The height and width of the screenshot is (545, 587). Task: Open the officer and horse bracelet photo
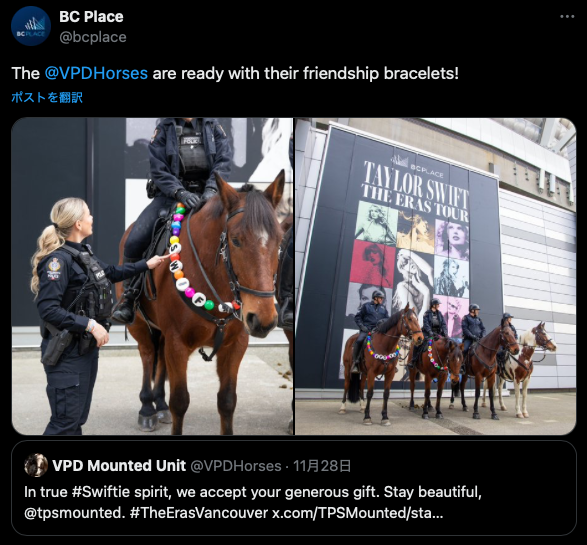pos(152,276)
